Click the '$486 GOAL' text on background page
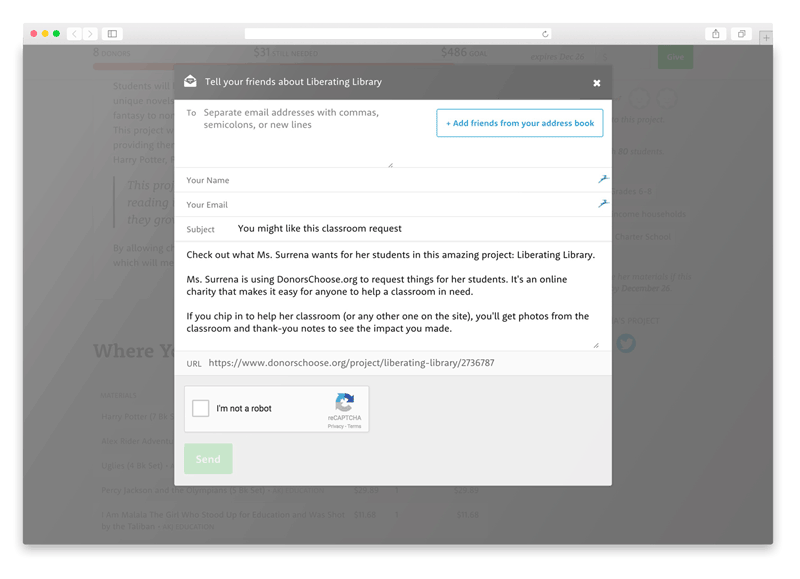The width and height of the screenshot is (800, 579). point(464,52)
